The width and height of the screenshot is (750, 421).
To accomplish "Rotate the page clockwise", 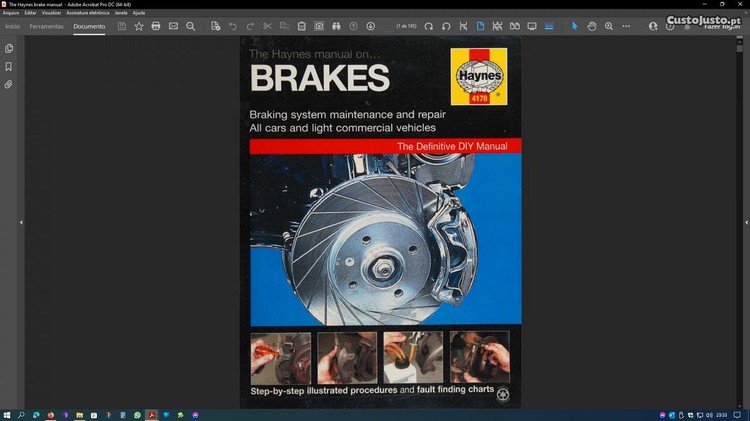I will pyautogui.click(x=429, y=26).
